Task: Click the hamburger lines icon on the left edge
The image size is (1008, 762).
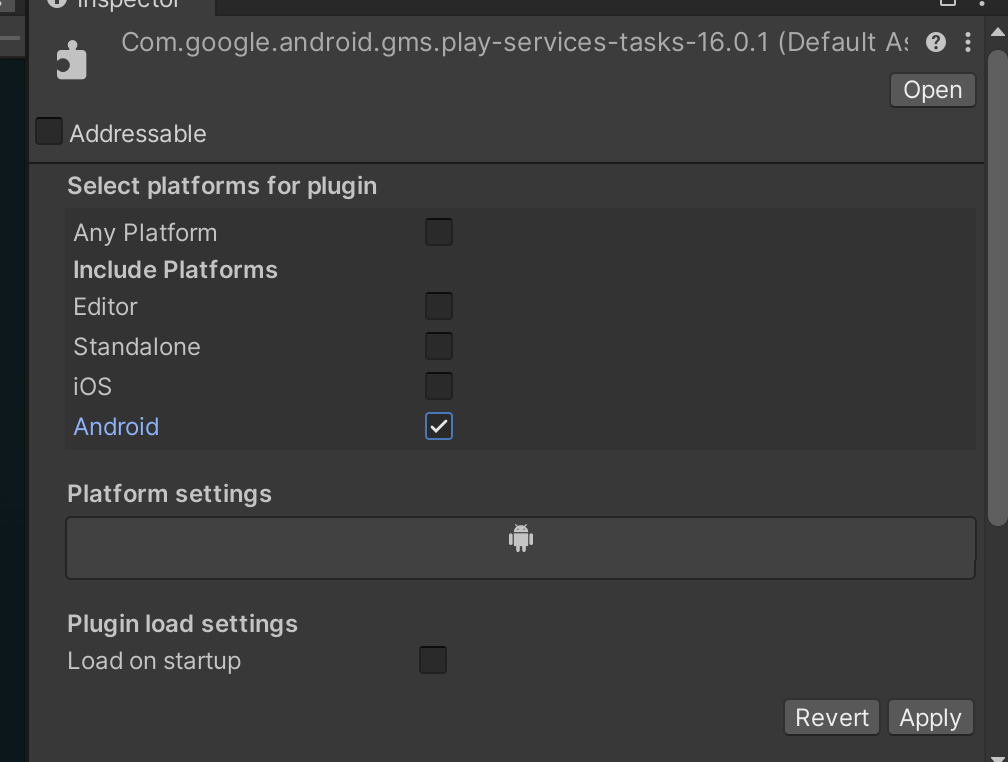Action: 10,37
